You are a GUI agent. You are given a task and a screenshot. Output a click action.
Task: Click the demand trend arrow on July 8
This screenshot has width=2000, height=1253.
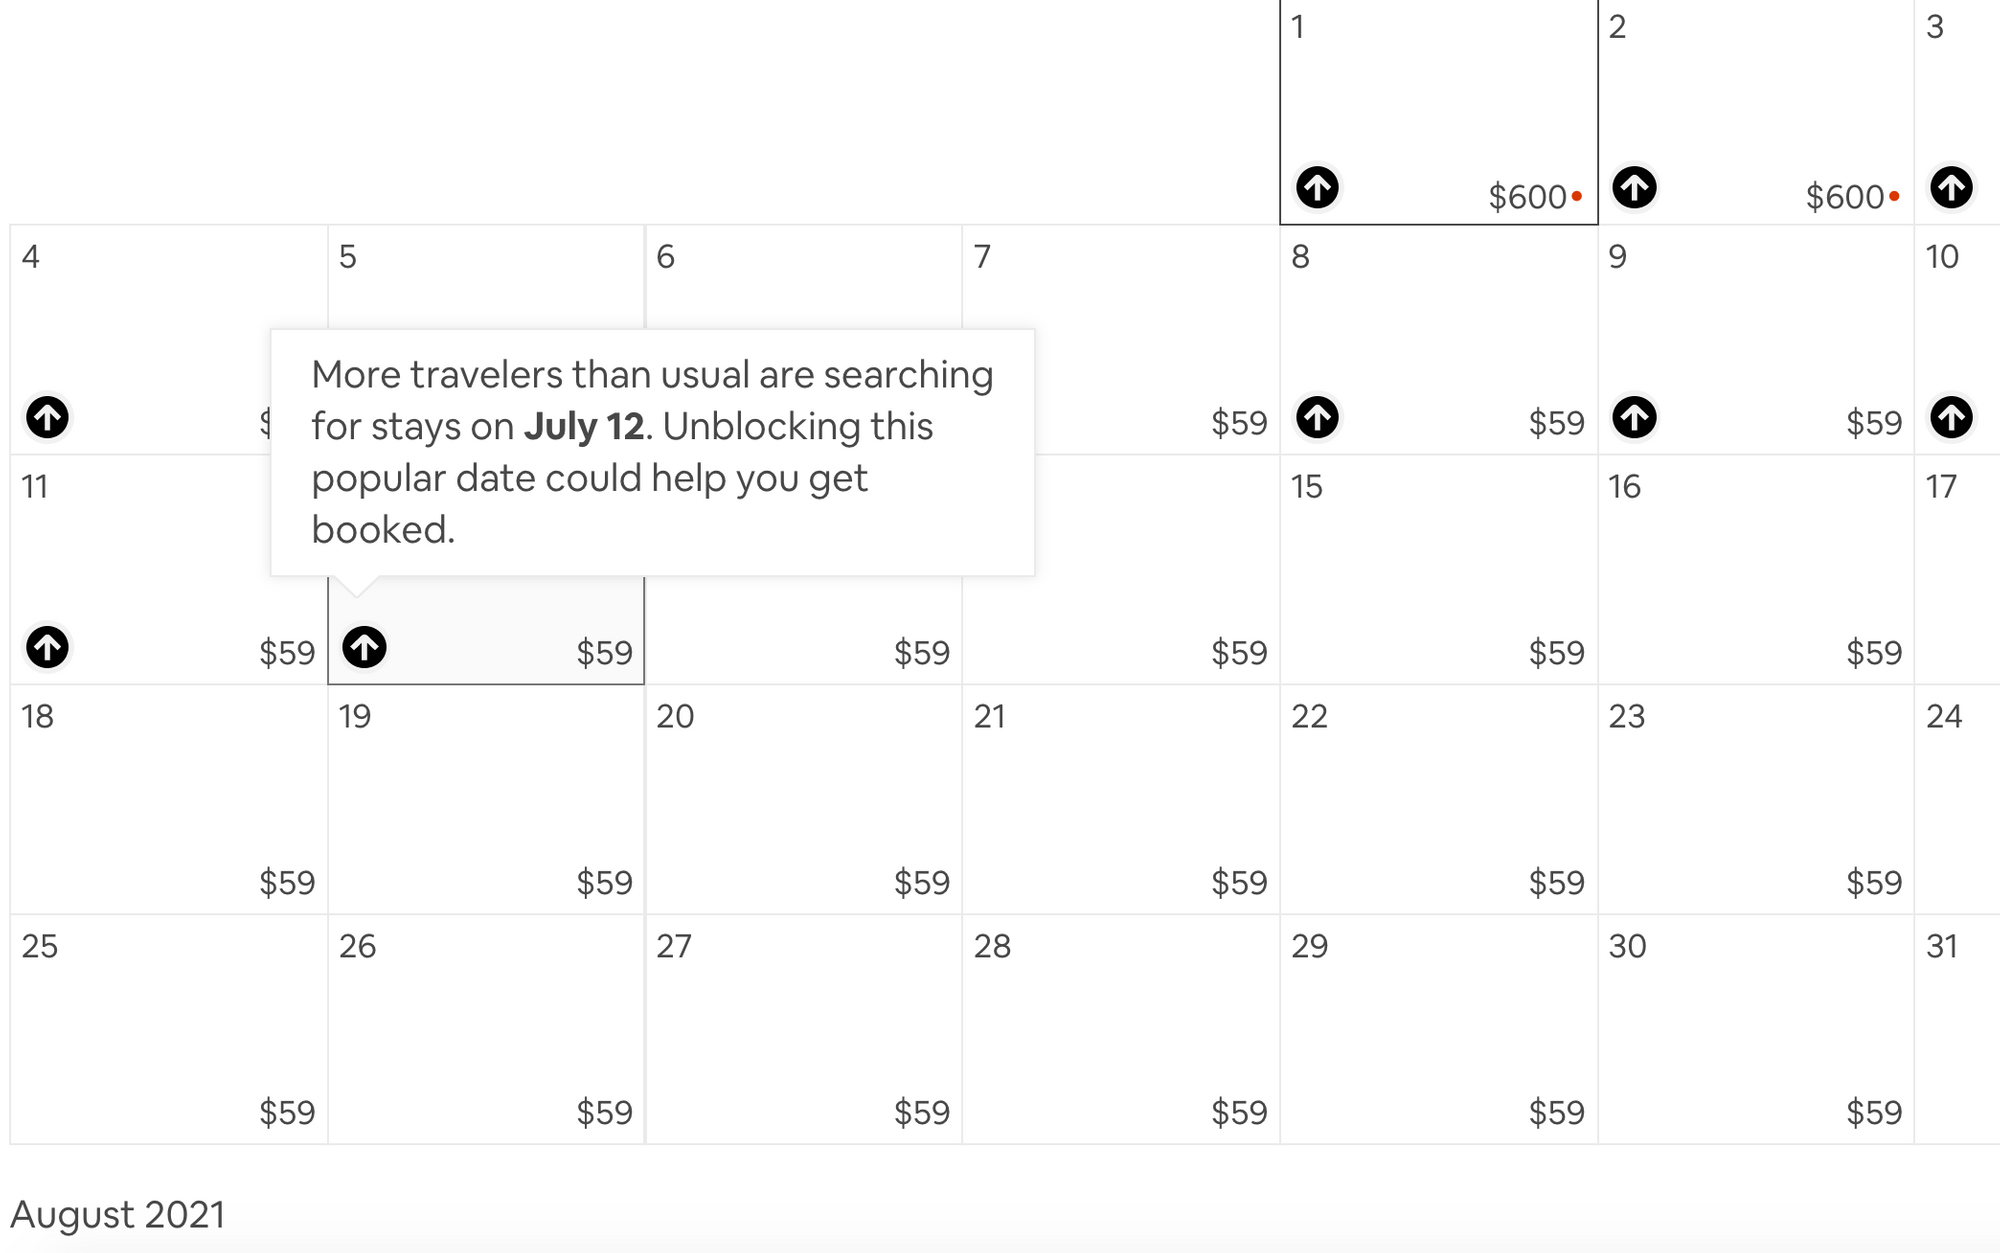point(1318,418)
